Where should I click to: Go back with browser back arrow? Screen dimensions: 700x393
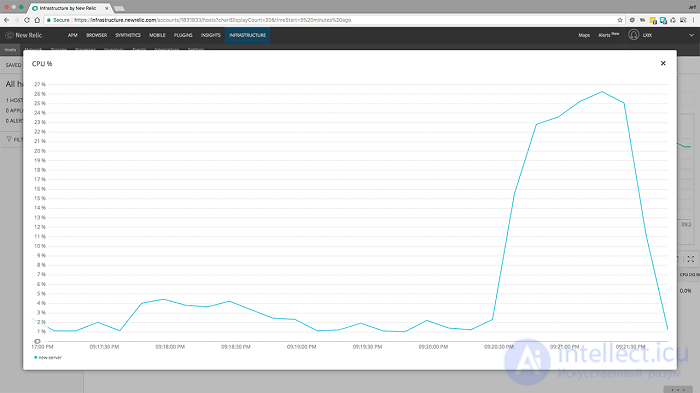coord(6,20)
